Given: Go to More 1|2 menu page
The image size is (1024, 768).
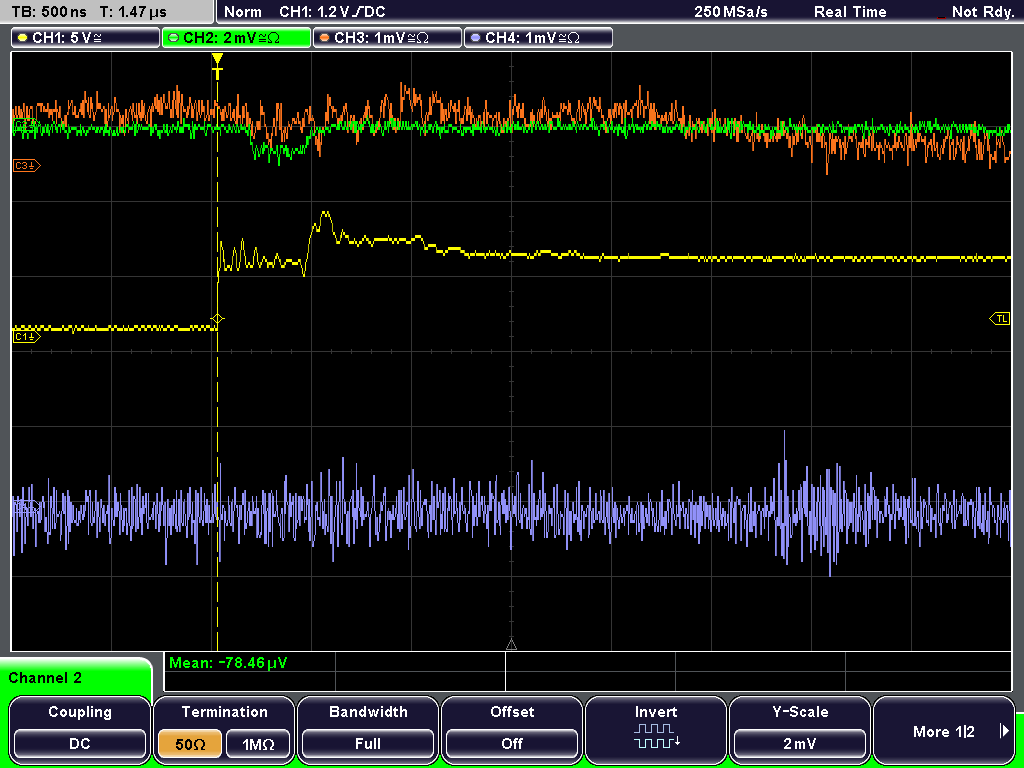Looking at the screenshot, I should (x=944, y=729).
